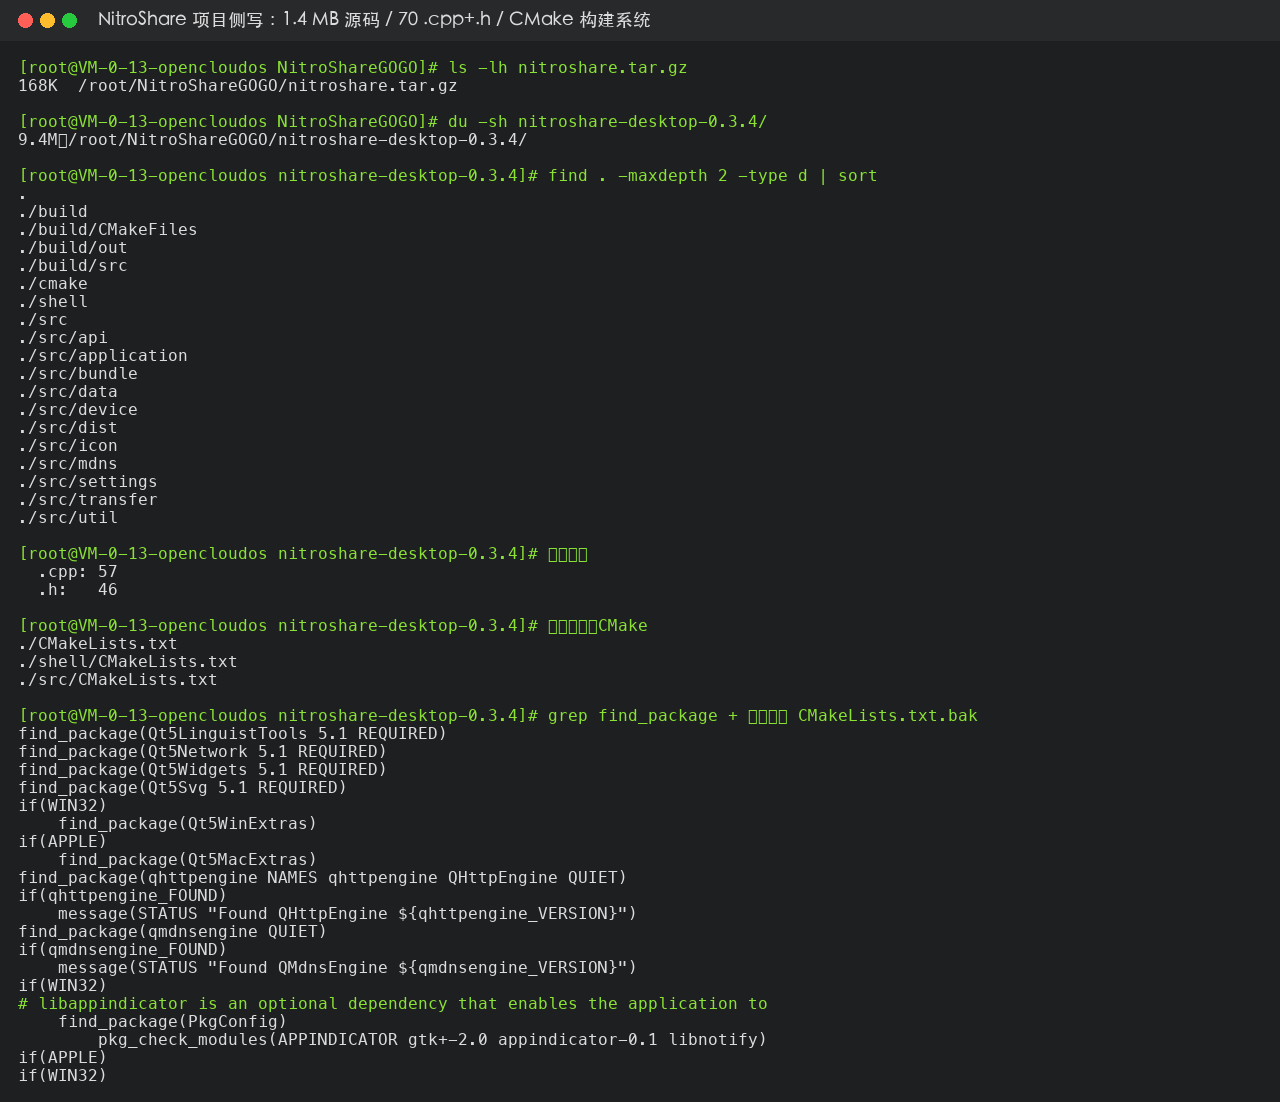Click the './build/CMakeFiles' directory line
This screenshot has width=1280, height=1102.
(108, 230)
